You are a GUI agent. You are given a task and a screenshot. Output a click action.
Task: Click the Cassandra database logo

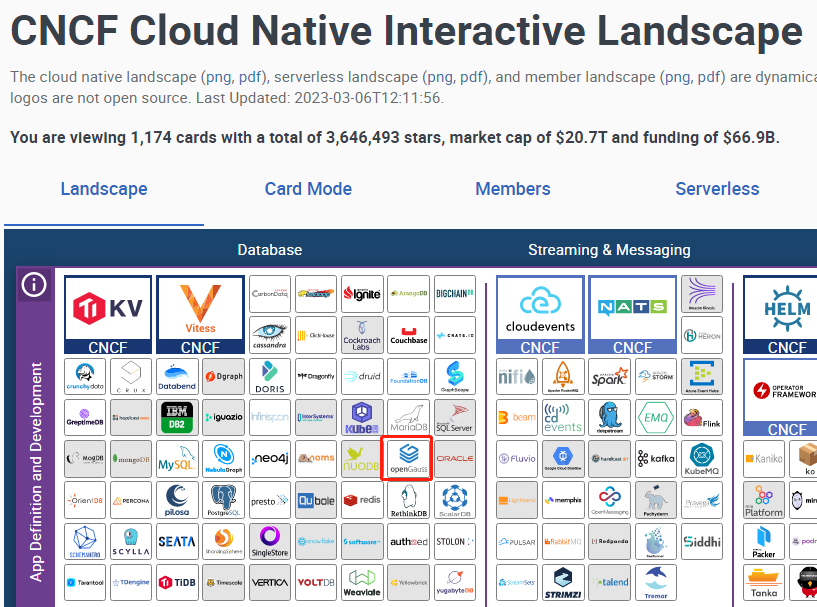(270, 335)
